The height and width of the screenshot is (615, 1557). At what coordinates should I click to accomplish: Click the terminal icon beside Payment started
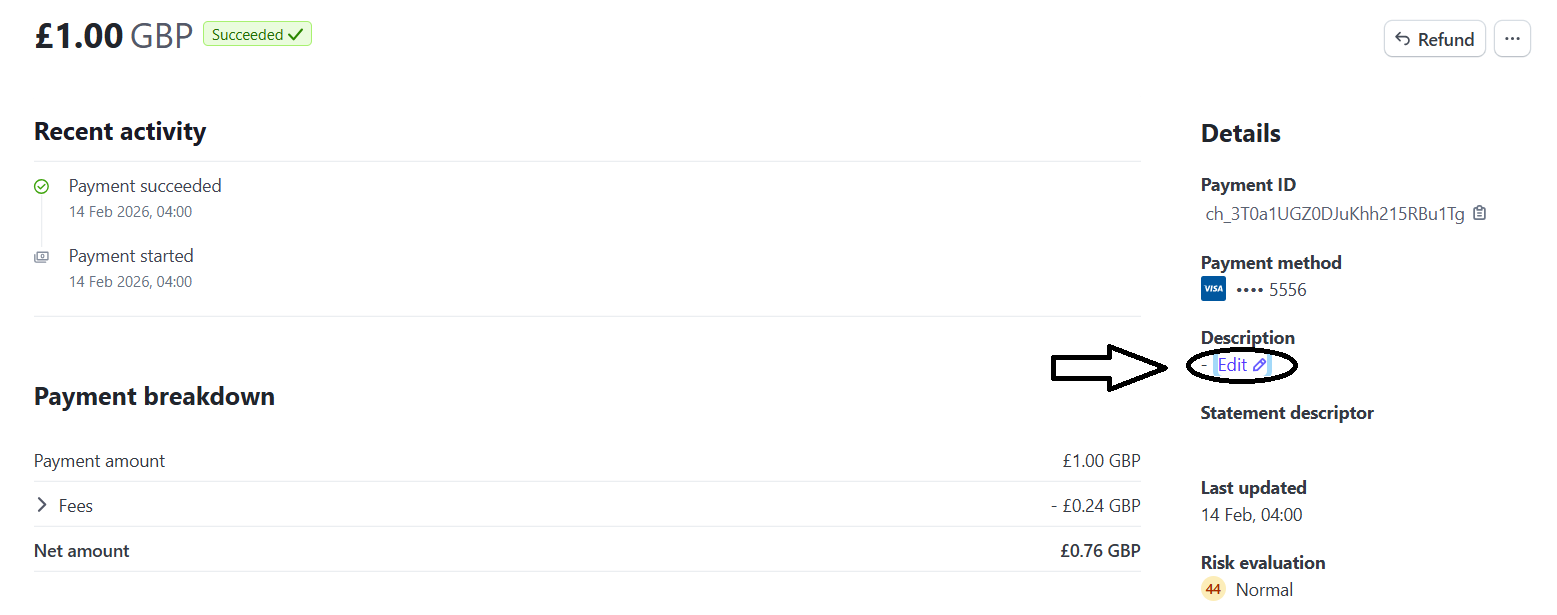(x=41, y=256)
